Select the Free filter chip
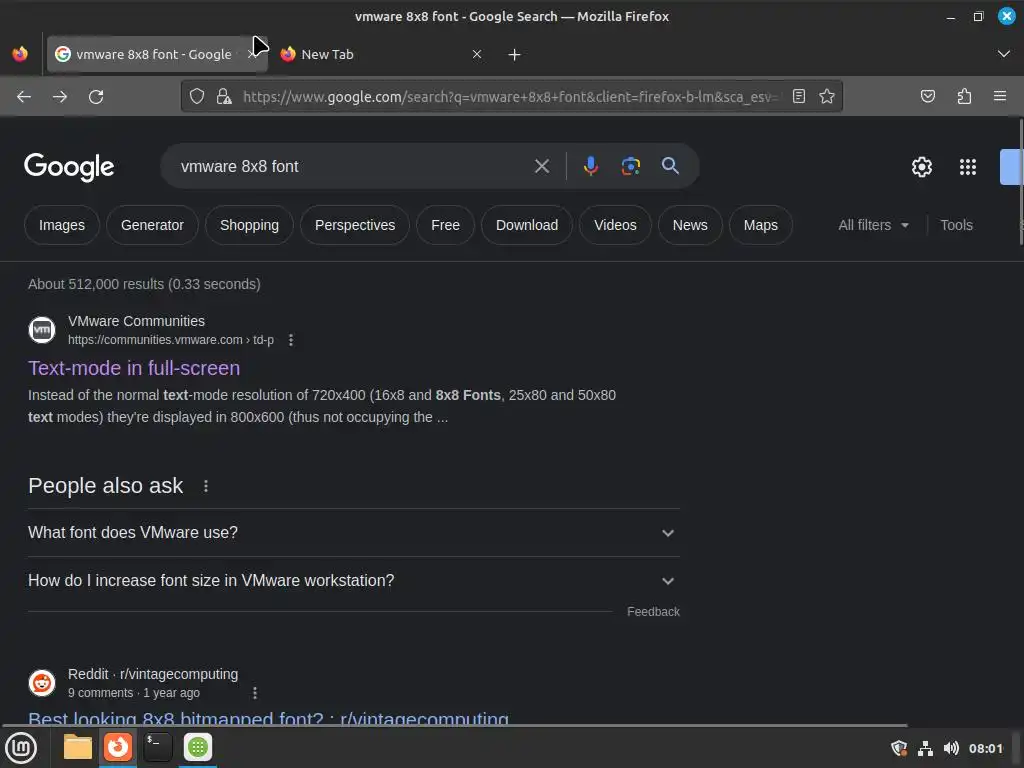This screenshot has width=1024, height=768. pyautogui.click(x=445, y=225)
